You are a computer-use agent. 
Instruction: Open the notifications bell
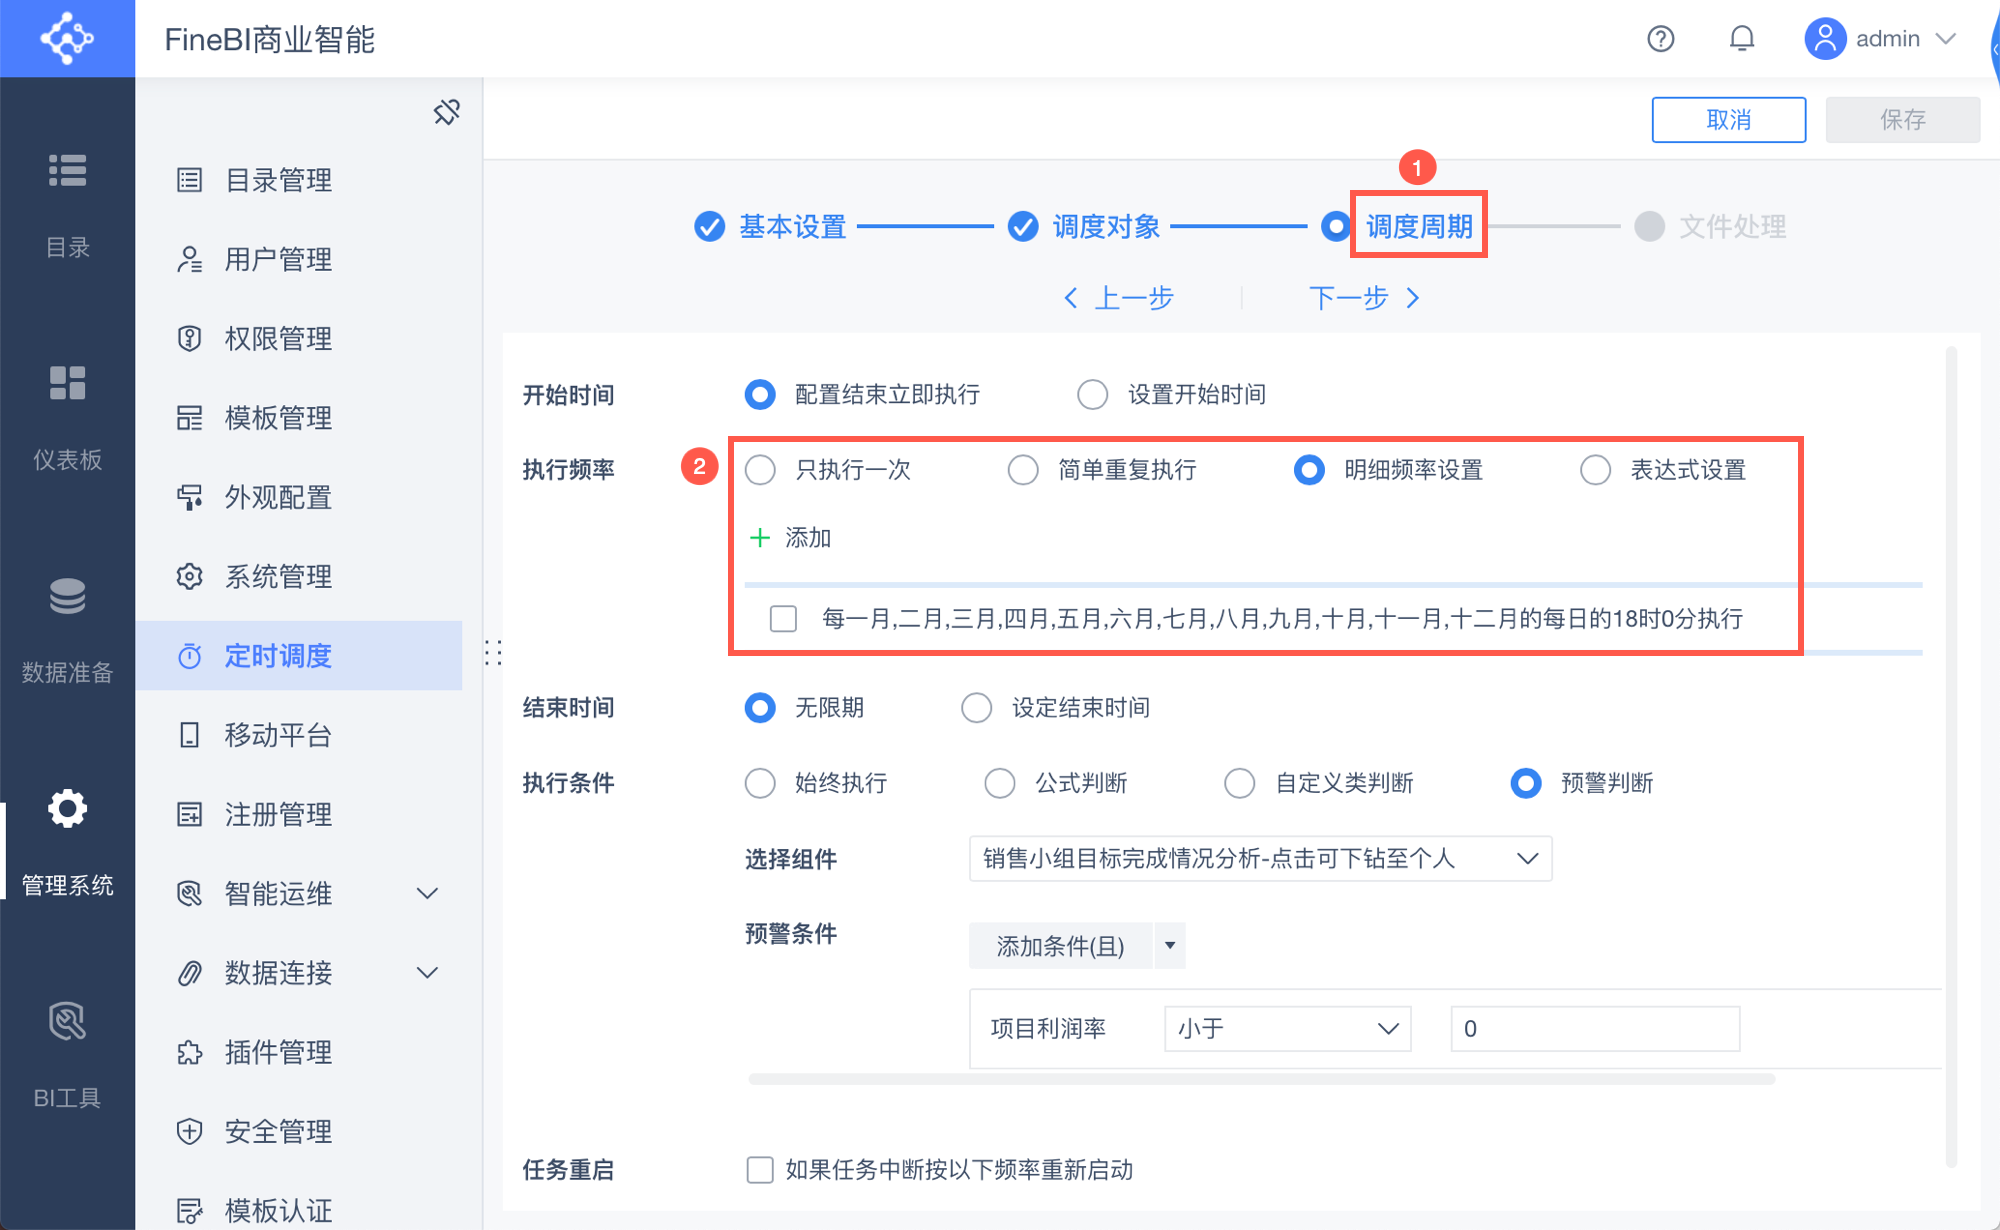pos(1741,39)
